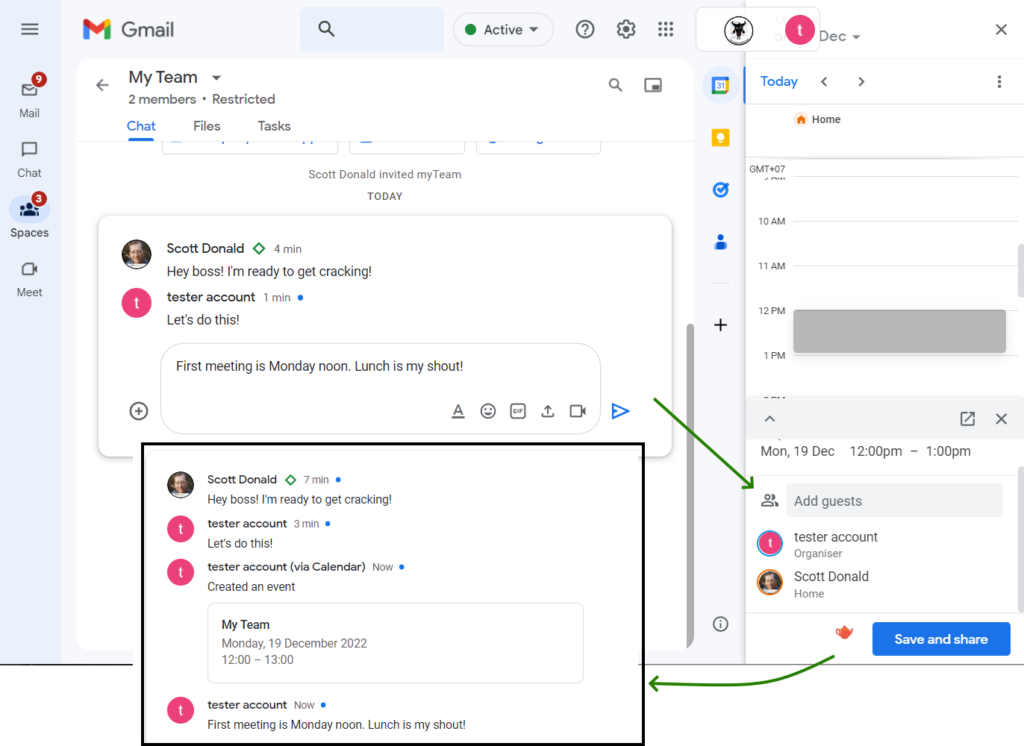The width and height of the screenshot is (1024, 746).
Task: Toggle text formatting options in the compose bar
Action: 458,410
